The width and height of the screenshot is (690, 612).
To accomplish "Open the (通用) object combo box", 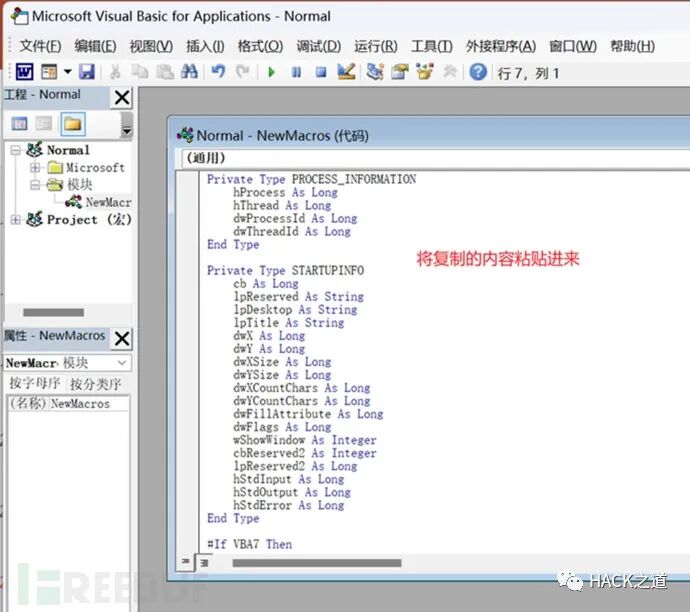I will tap(436, 158).
